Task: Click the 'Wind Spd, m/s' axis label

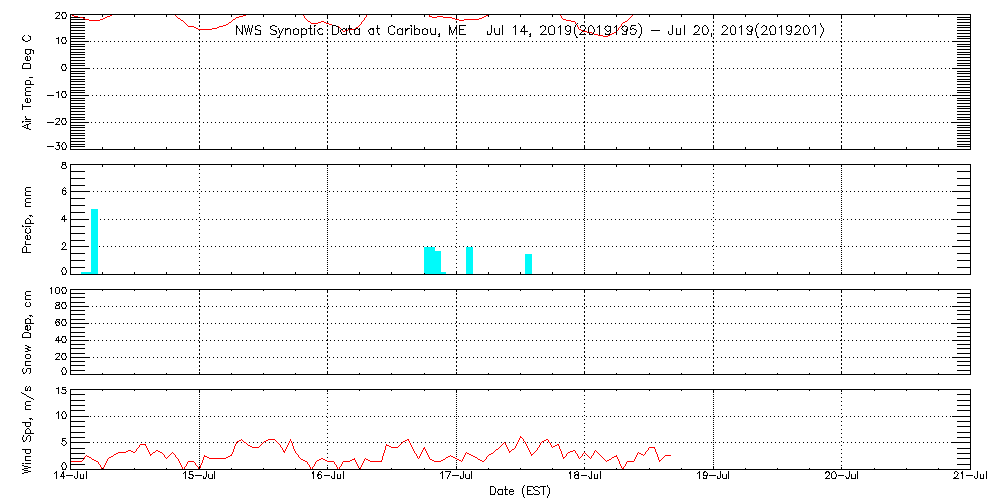Action: click(x=28, y=428)
